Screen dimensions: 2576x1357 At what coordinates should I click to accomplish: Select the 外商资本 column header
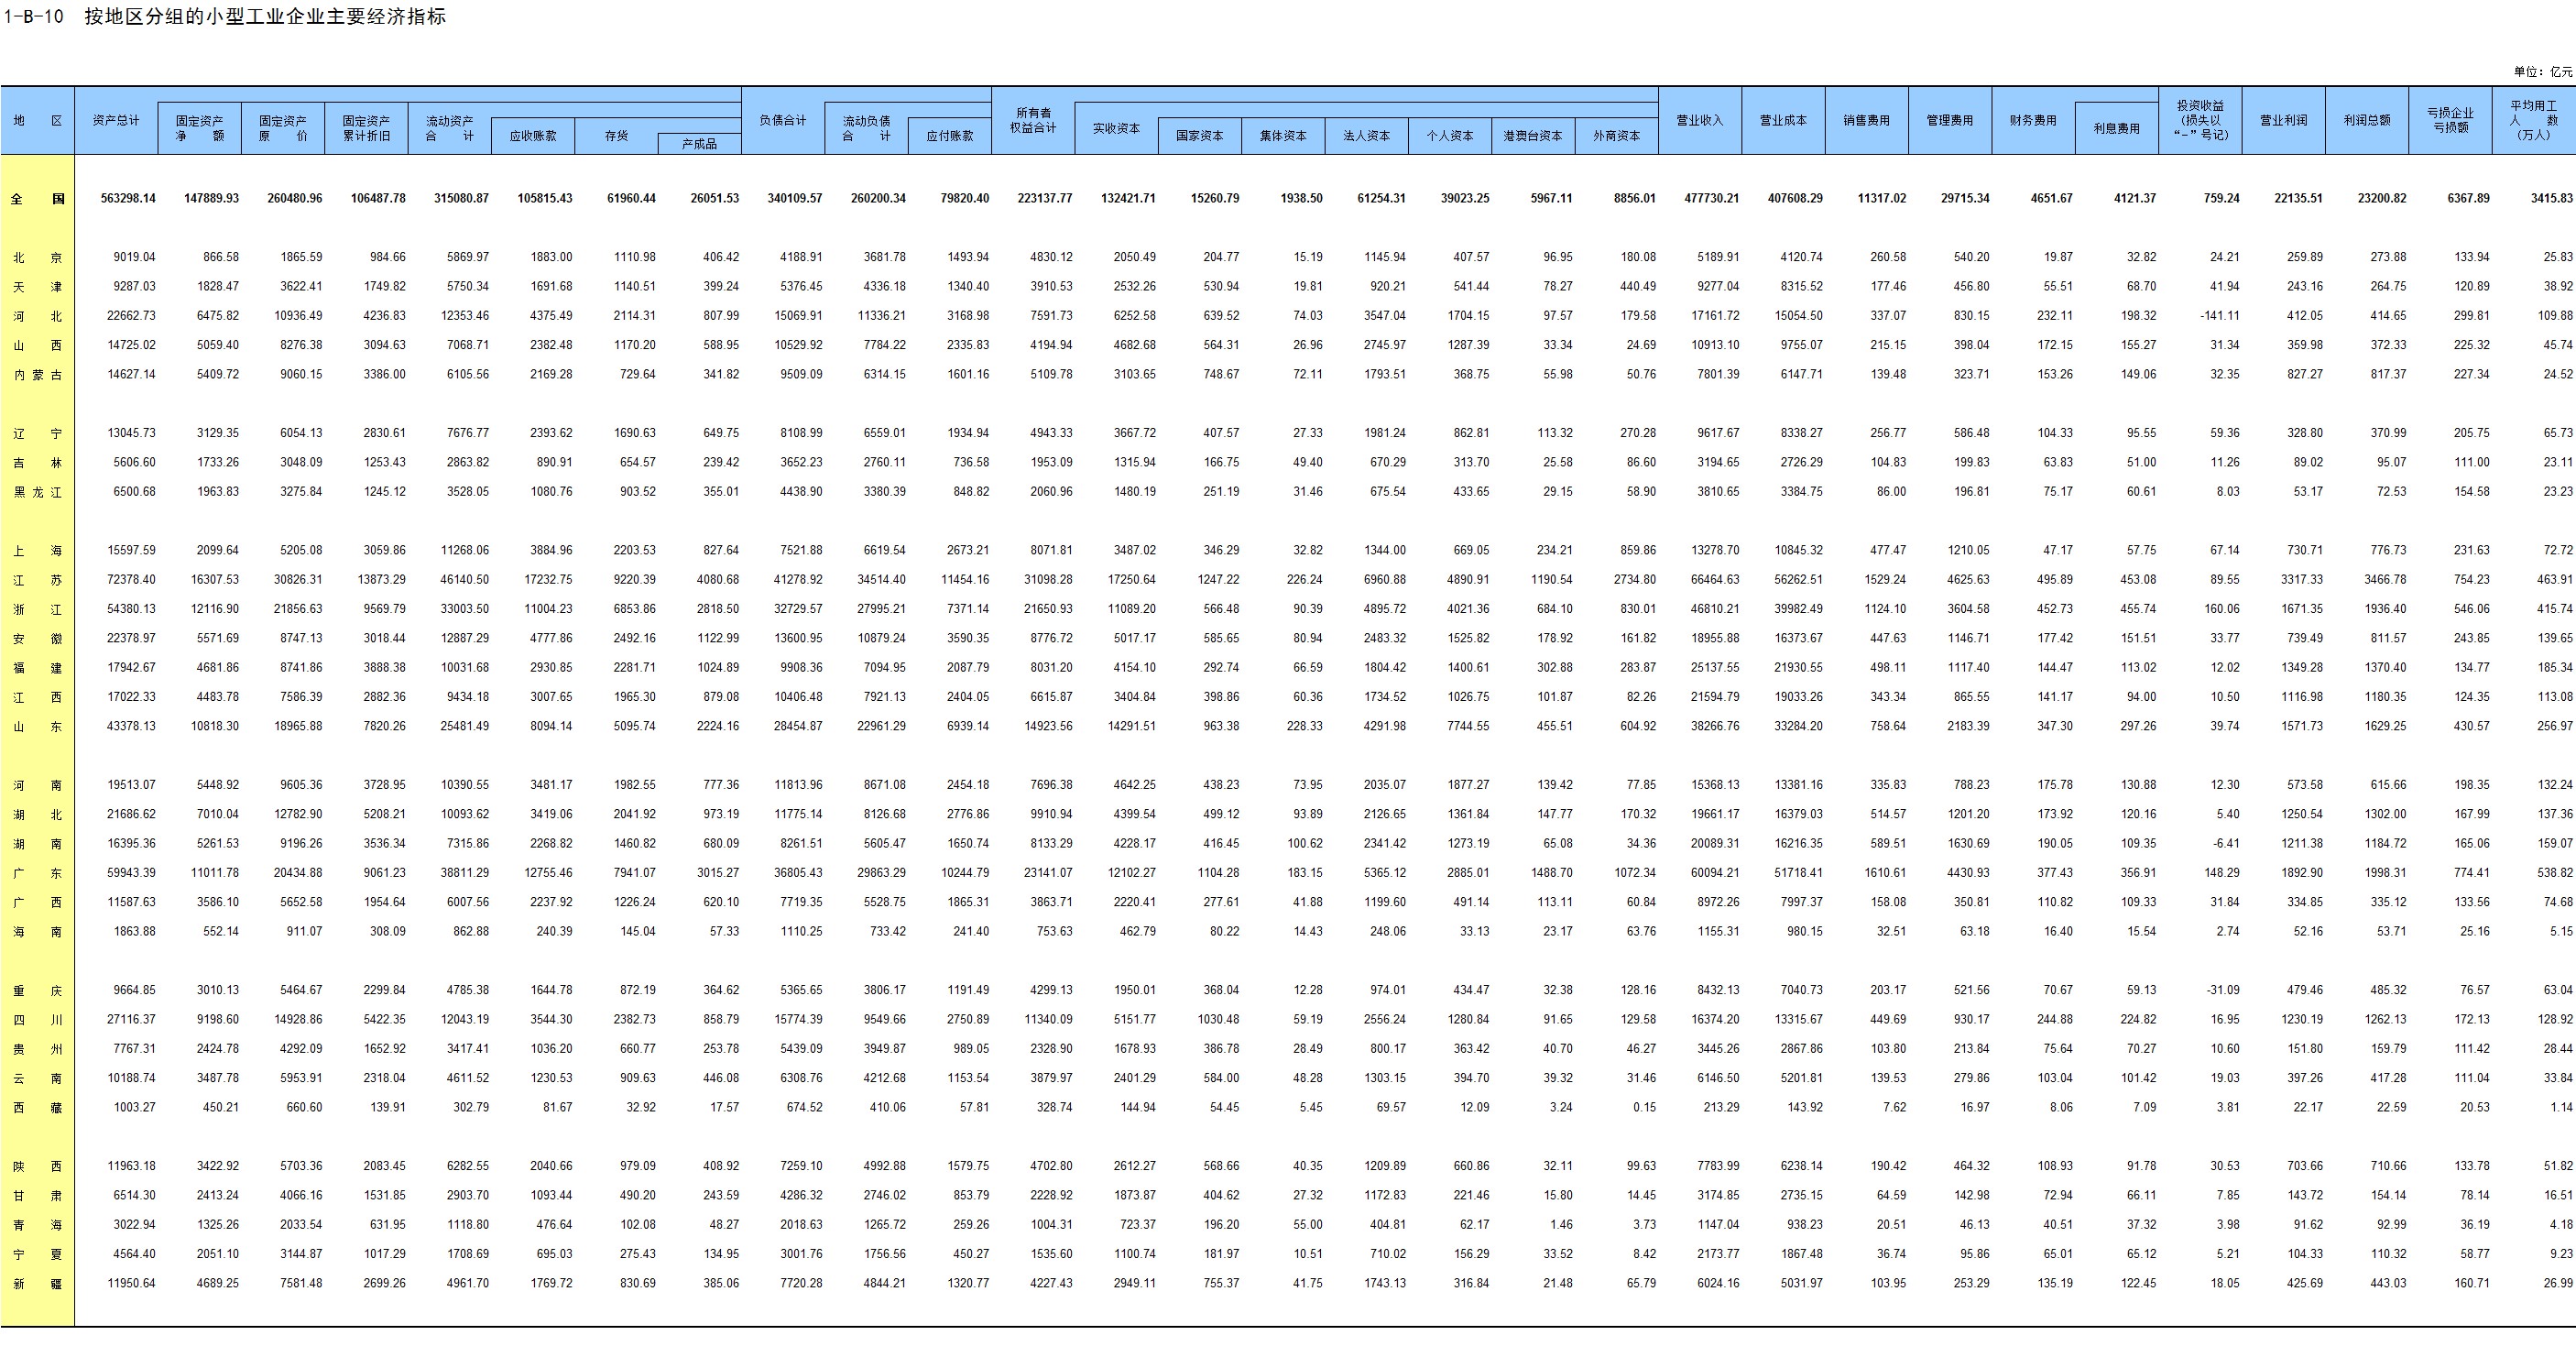pyautogui.click(x=1616, y=136)
